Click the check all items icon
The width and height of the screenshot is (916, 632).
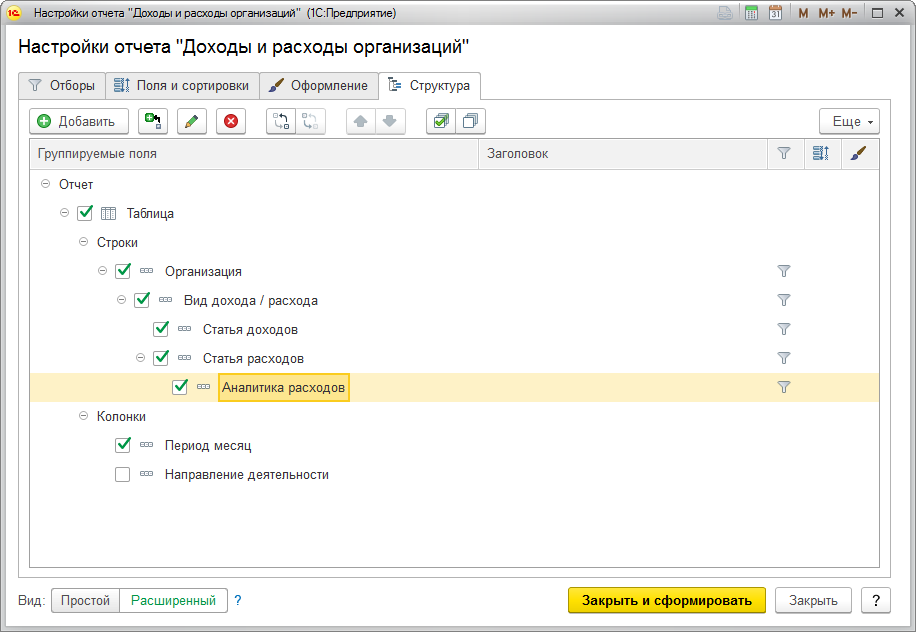coord(441,121)
